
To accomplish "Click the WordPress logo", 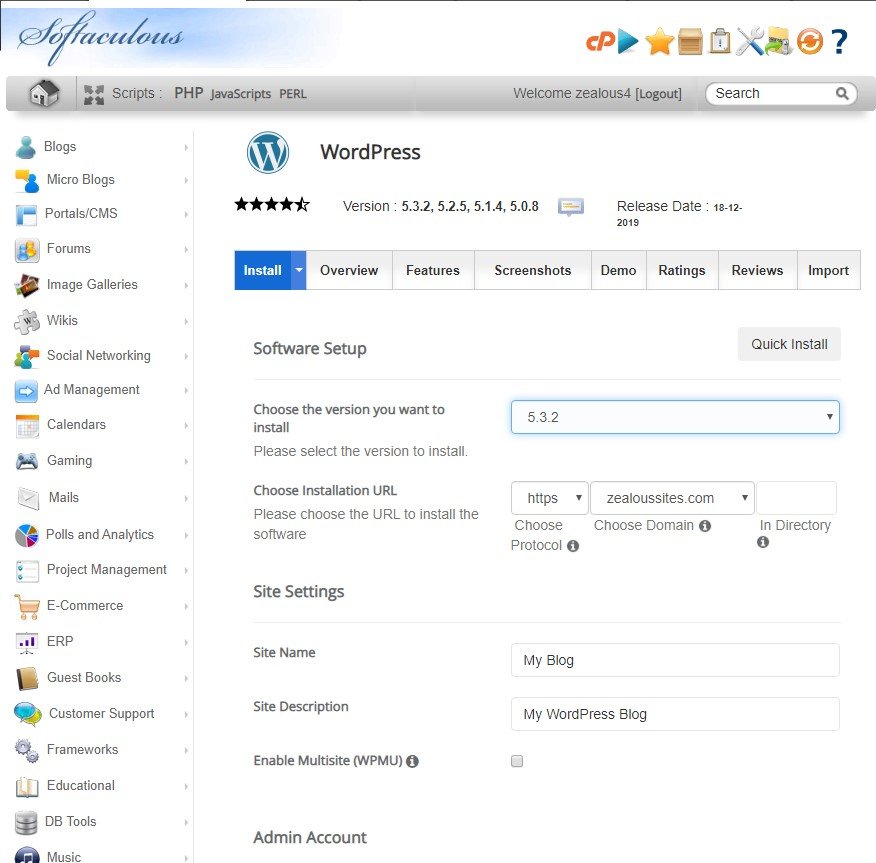I will point(268,152).
